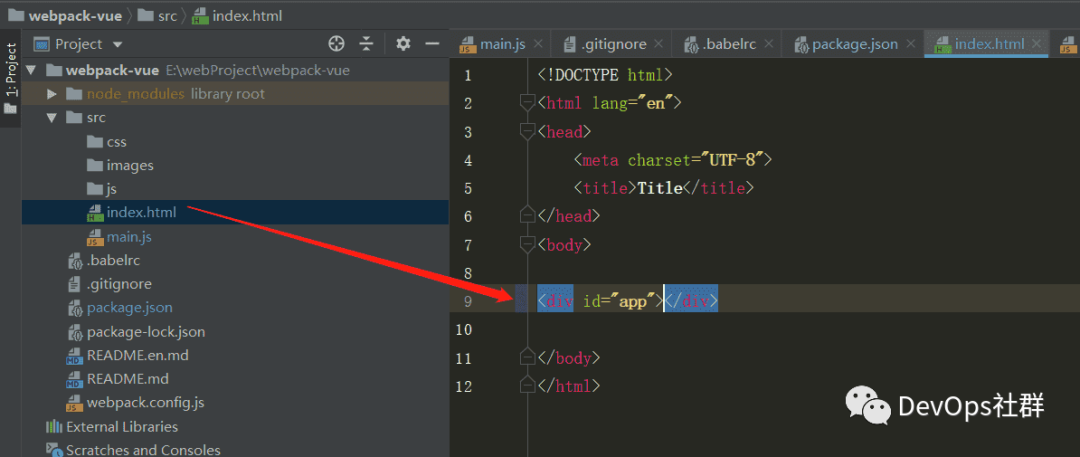Image resolution: width=1080 pixels, height=457 pixels.
Task: Open Project panel settings gear
Action: click(x=403, y=44)
